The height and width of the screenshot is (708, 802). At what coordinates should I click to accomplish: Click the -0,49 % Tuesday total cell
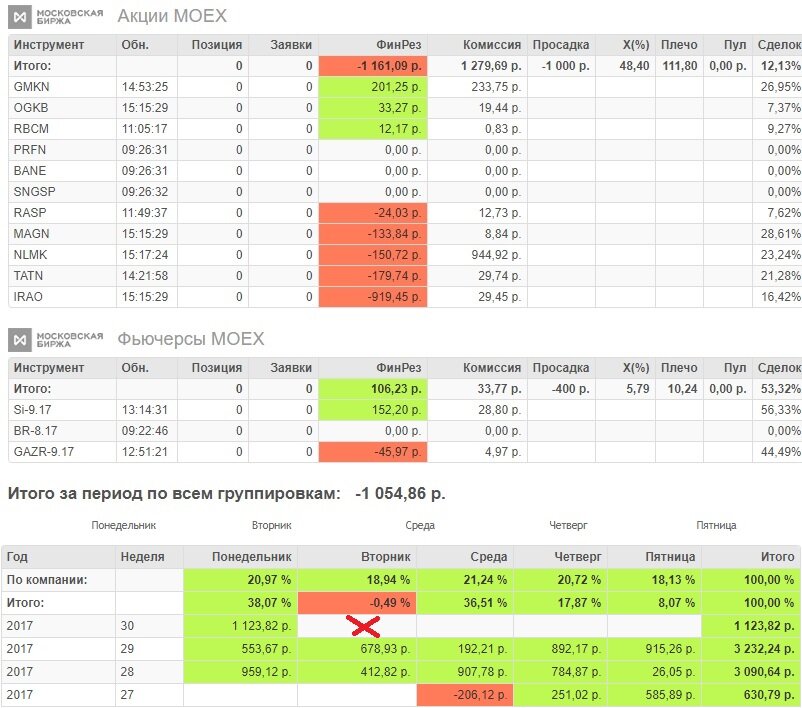point(357,603)
